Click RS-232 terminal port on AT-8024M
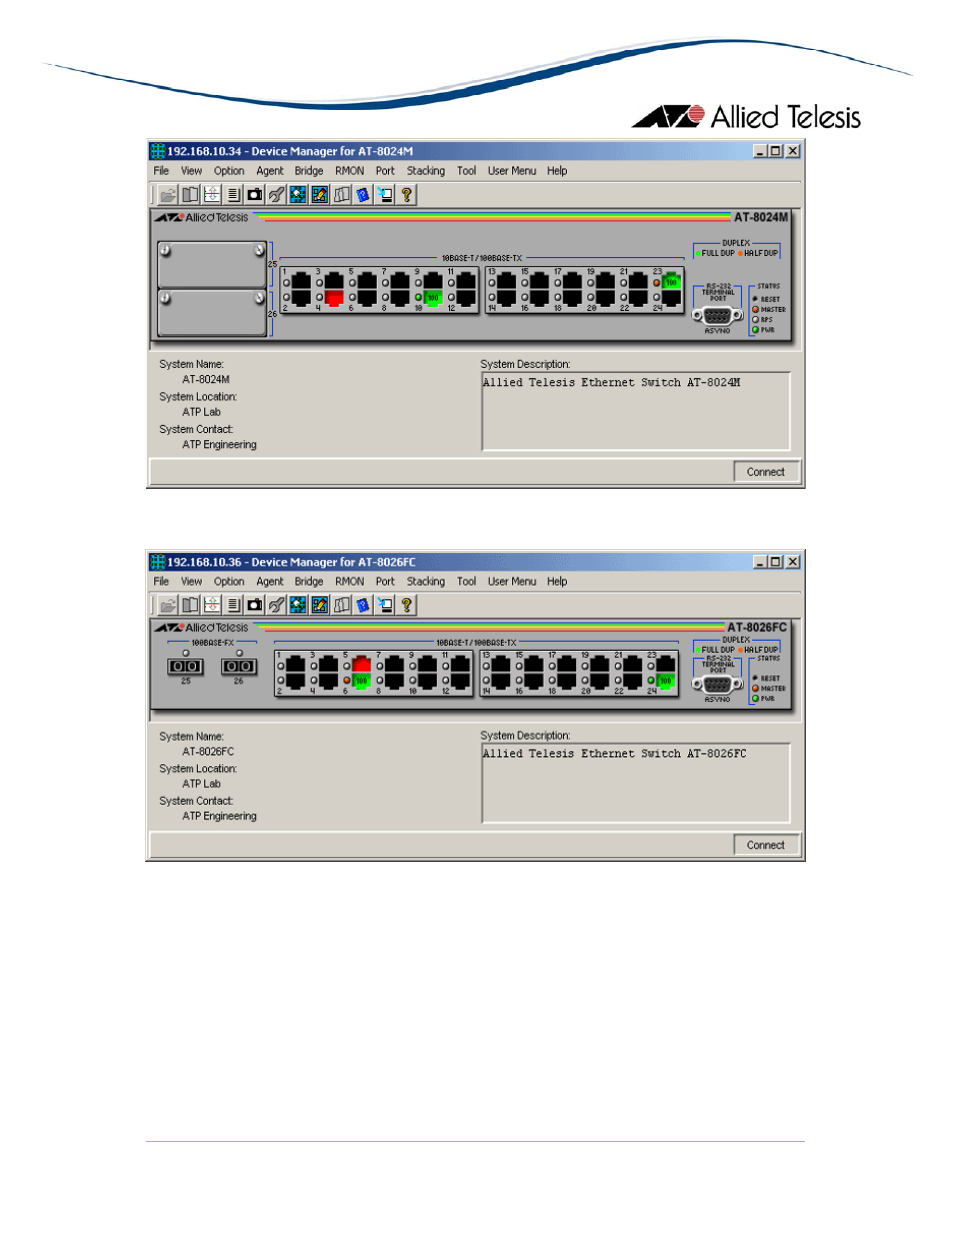 point(717,315)
